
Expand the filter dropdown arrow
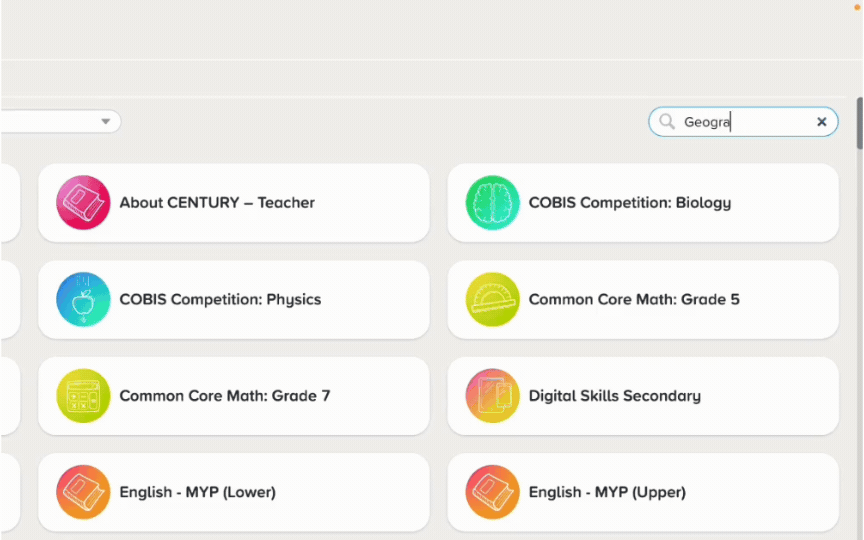point(106,121)
